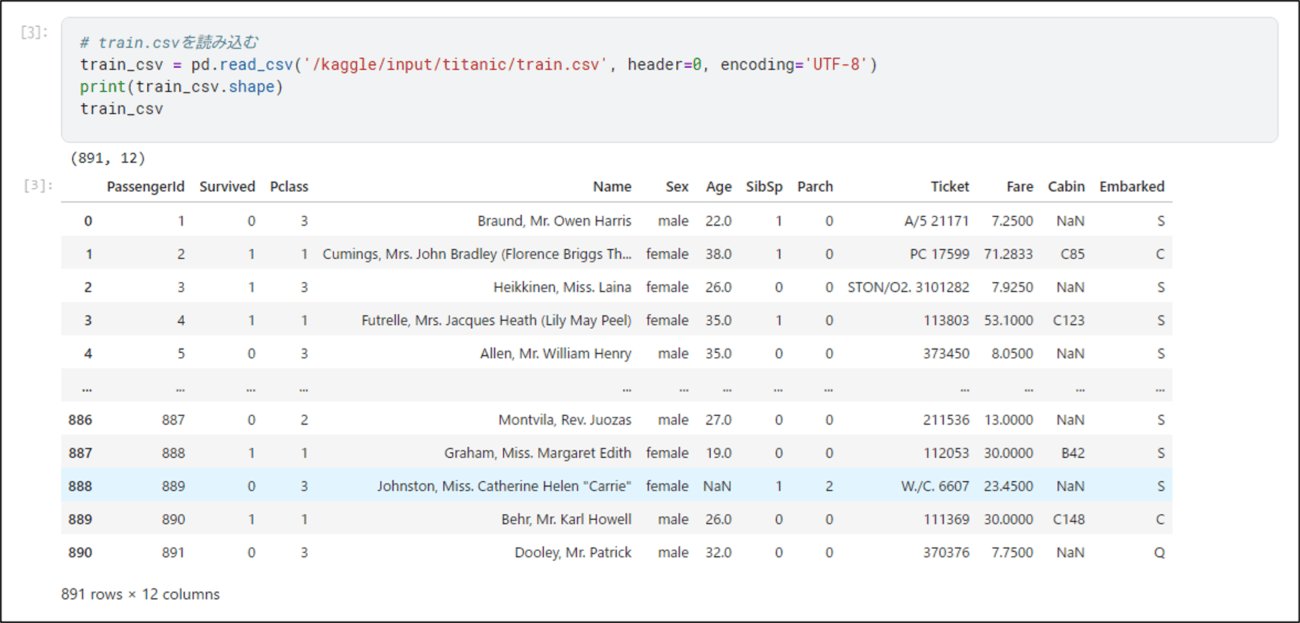Click 'Futrelle, Mrs. Jacques Heath' name cell
Image resolution: width=1300 pixels, height=623 pixels.
496,320
